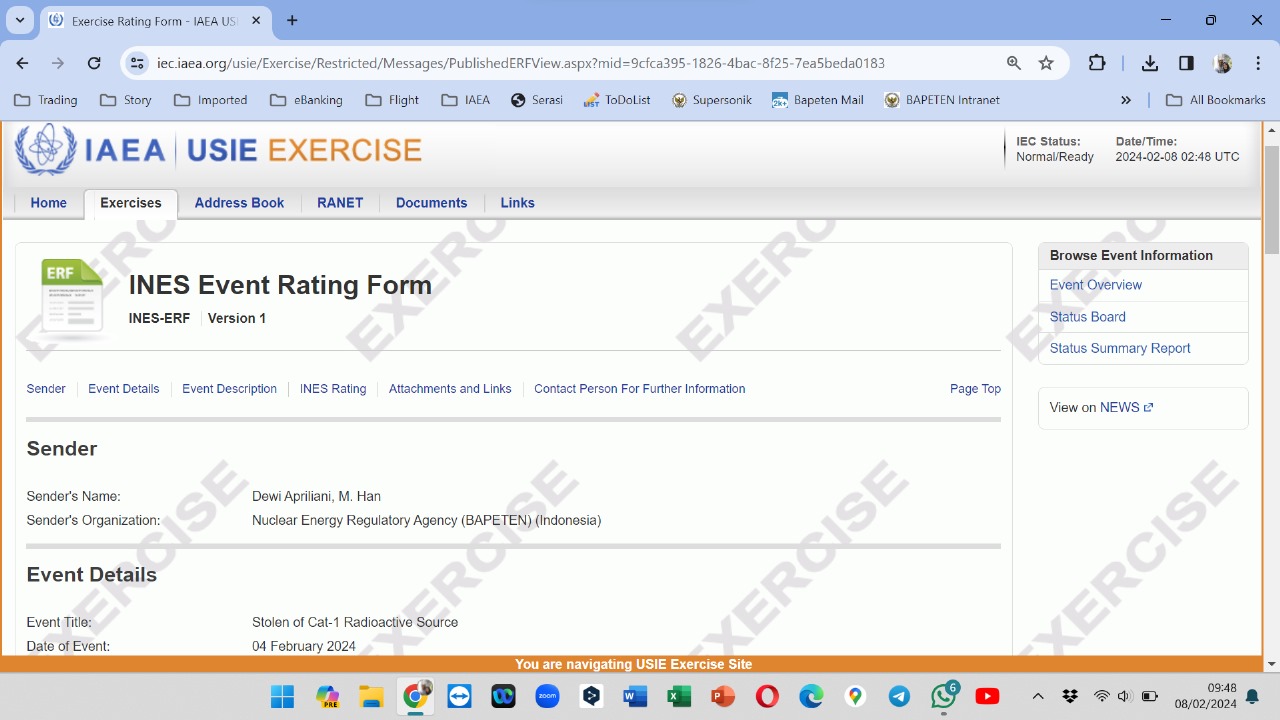Open the zoom magnifier icon in address bar

tap(1014, 63)
